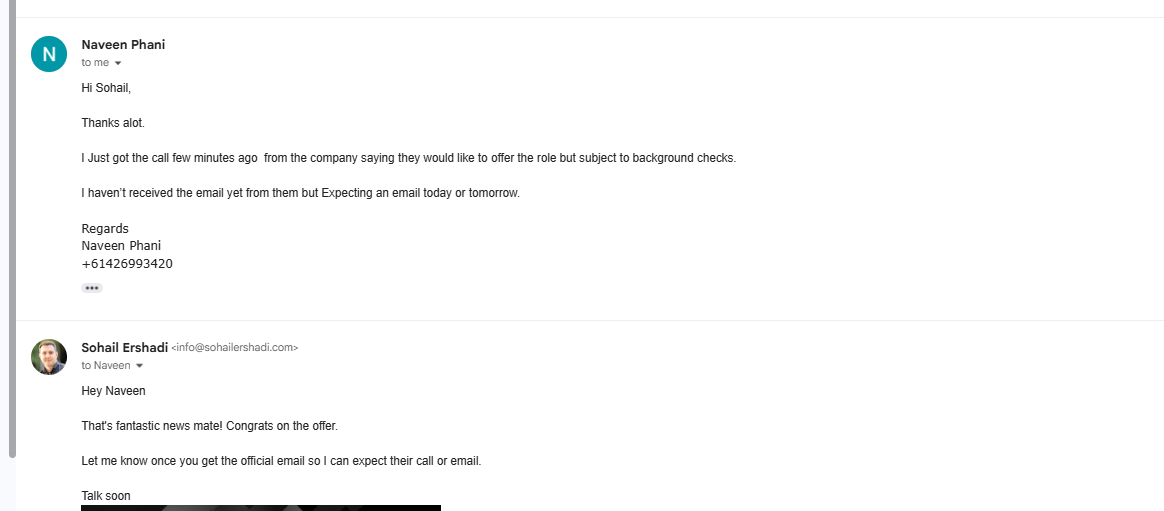Click the "Congrats on the offer" sentence
This screenshot has width=1164, height=511.
282,426
